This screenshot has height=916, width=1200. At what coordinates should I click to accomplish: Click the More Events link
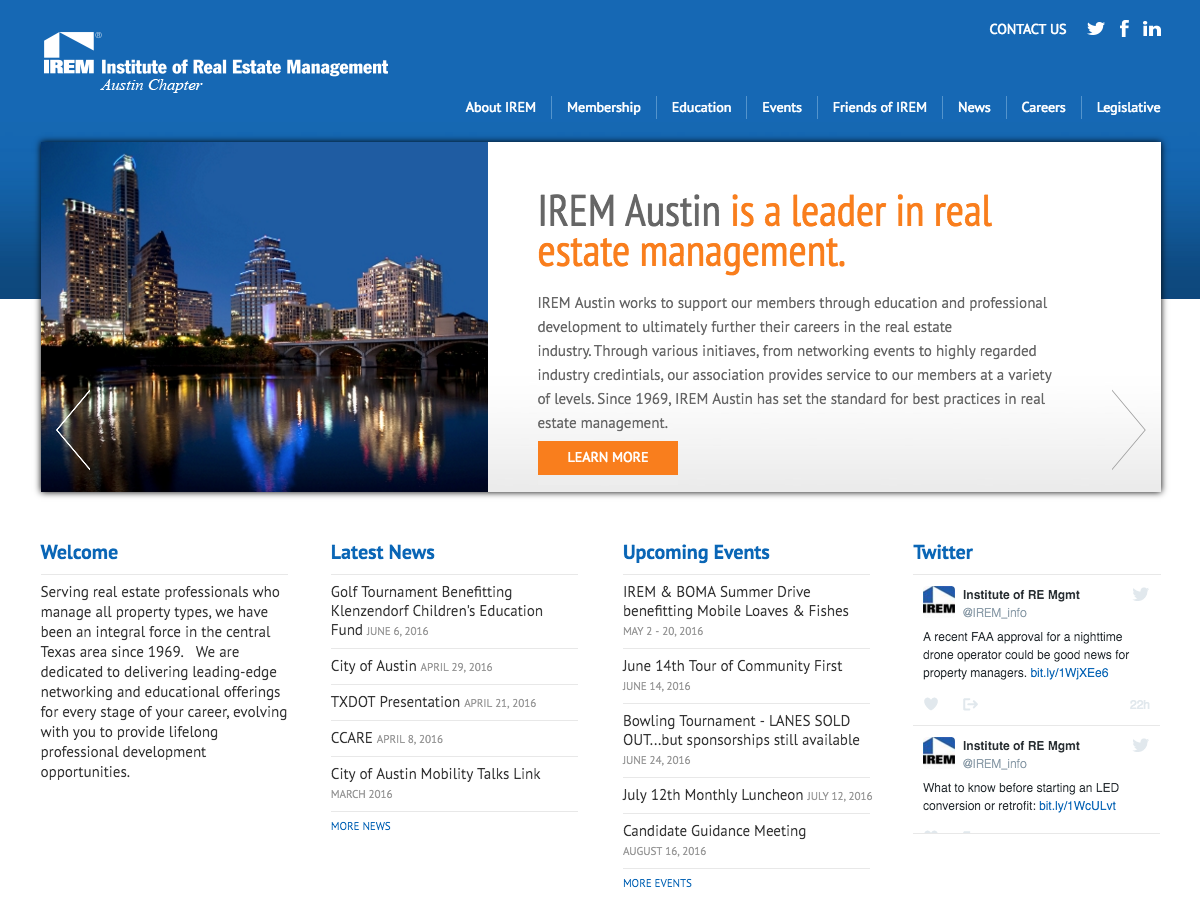click(657, 883)
